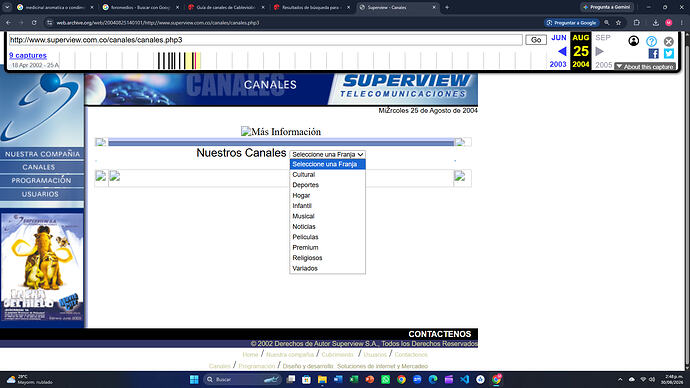Open Chrome downloads icon
The width and height of the screenshot is (690, 388).
tap(655, 22)
